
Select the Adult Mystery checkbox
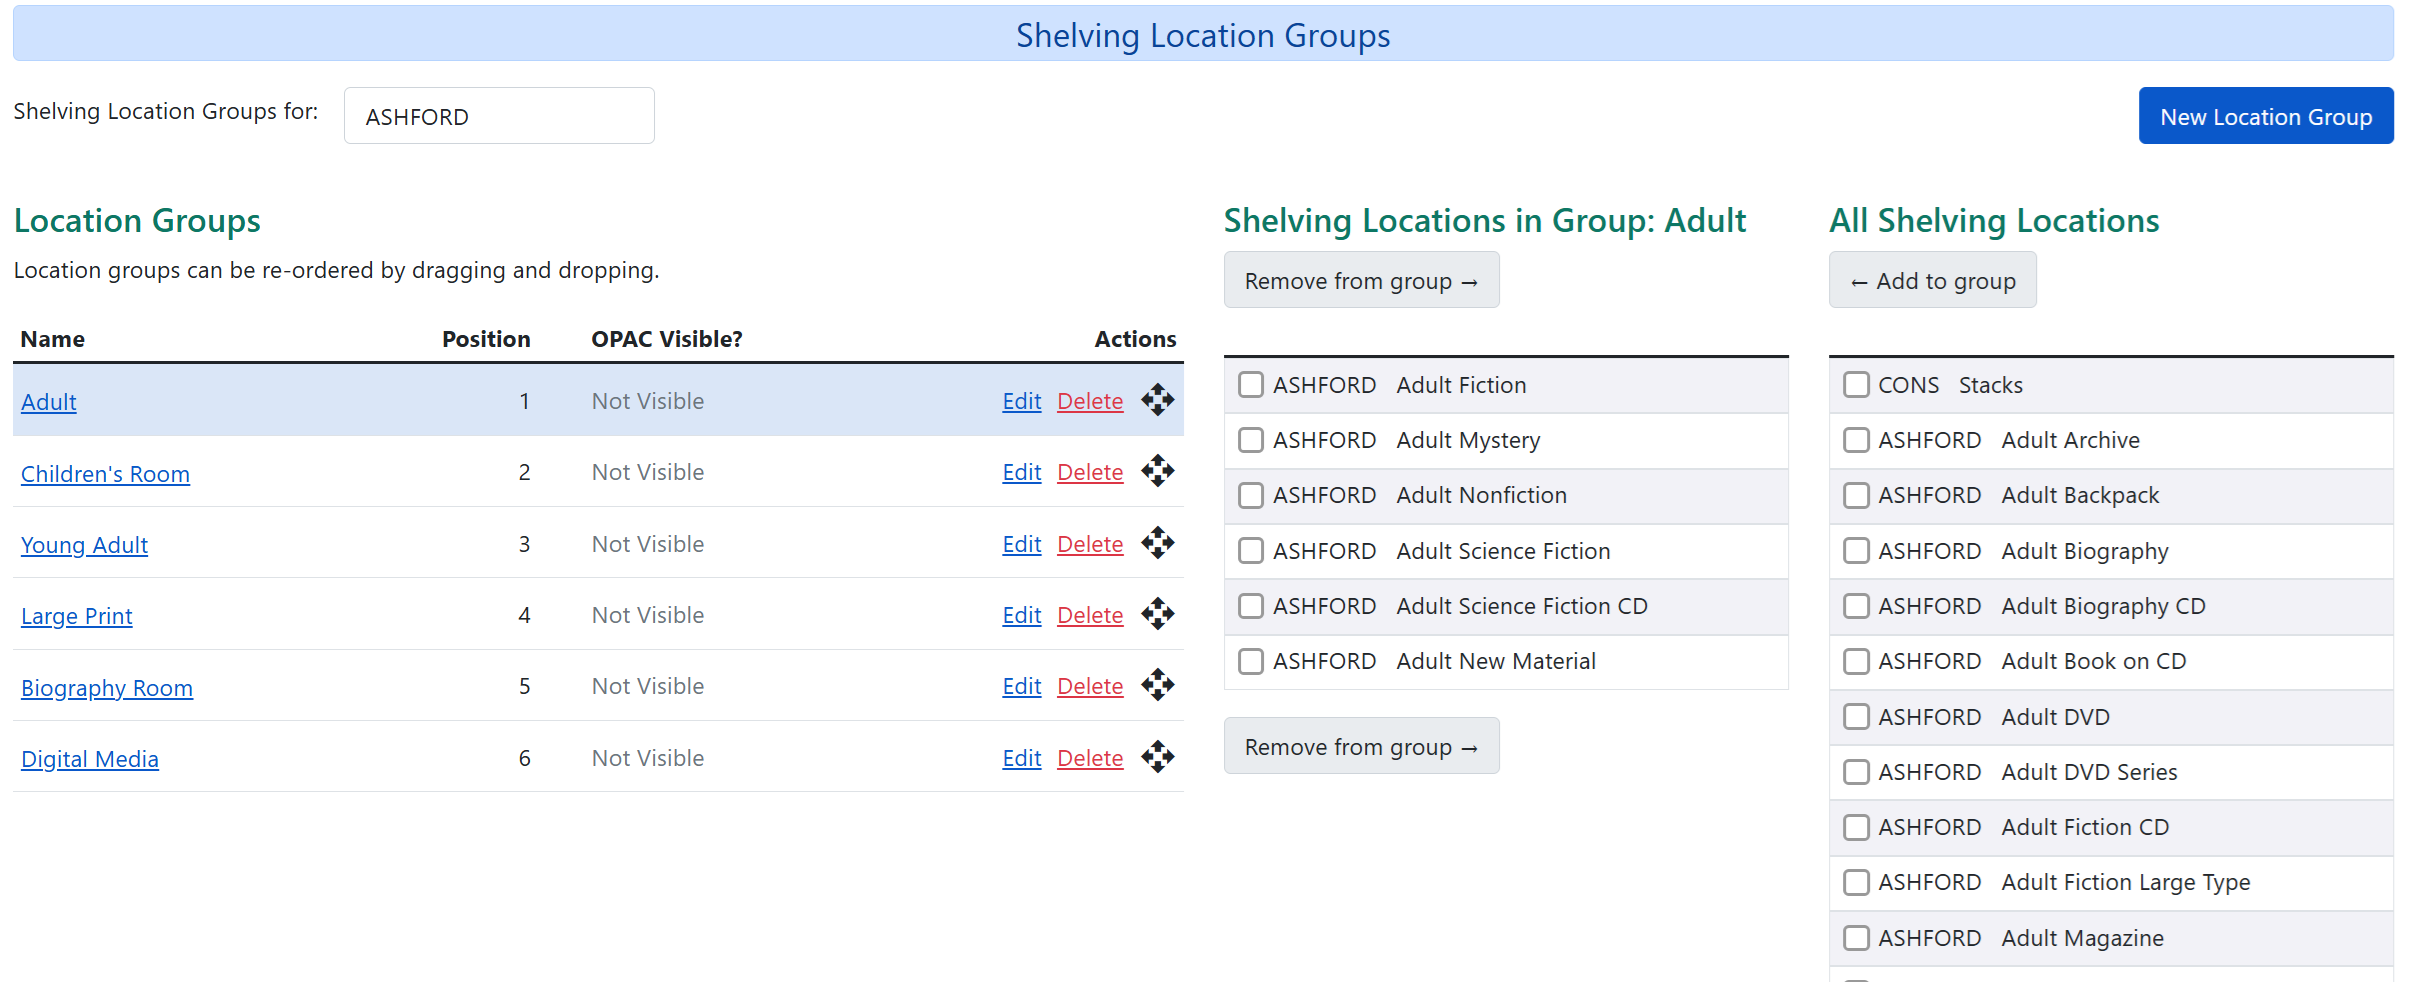click(x=1251, y=440)
